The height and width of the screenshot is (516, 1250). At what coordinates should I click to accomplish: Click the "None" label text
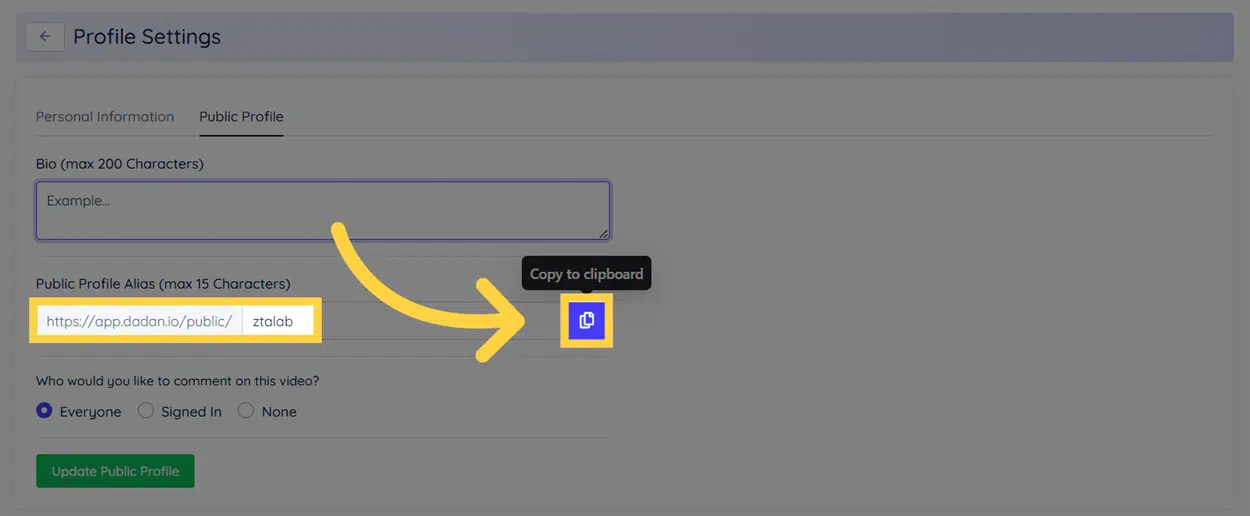point(279,412)
